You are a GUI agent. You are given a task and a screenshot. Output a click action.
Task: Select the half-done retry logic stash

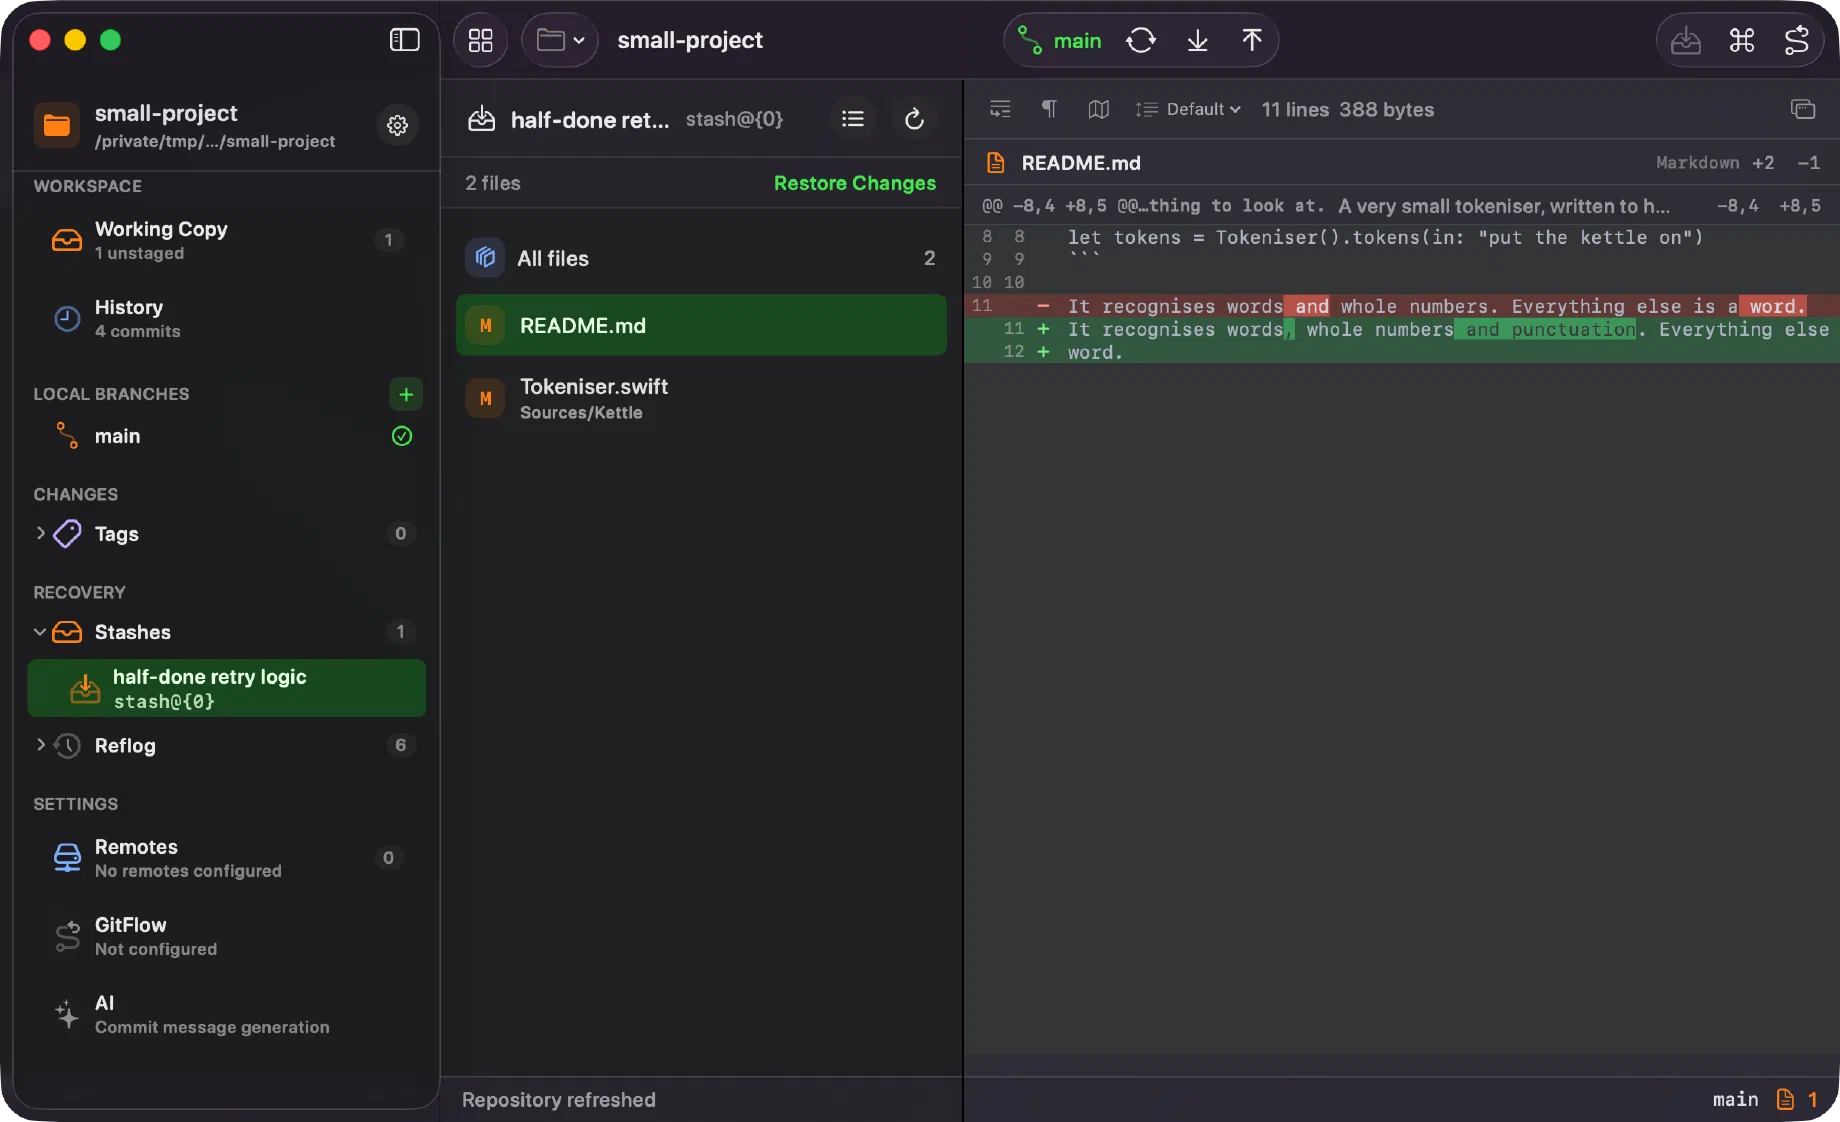pos(226,688)
